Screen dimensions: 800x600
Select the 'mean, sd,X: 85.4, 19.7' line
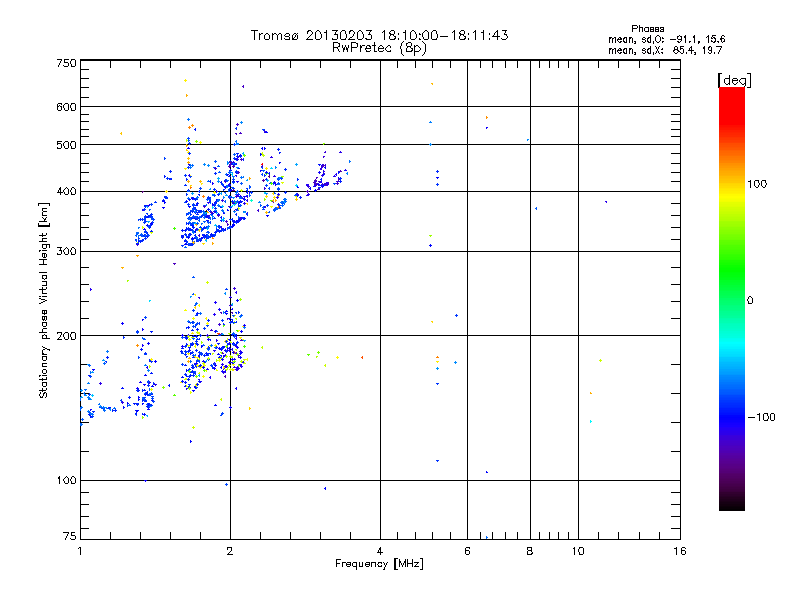point(665,50)
